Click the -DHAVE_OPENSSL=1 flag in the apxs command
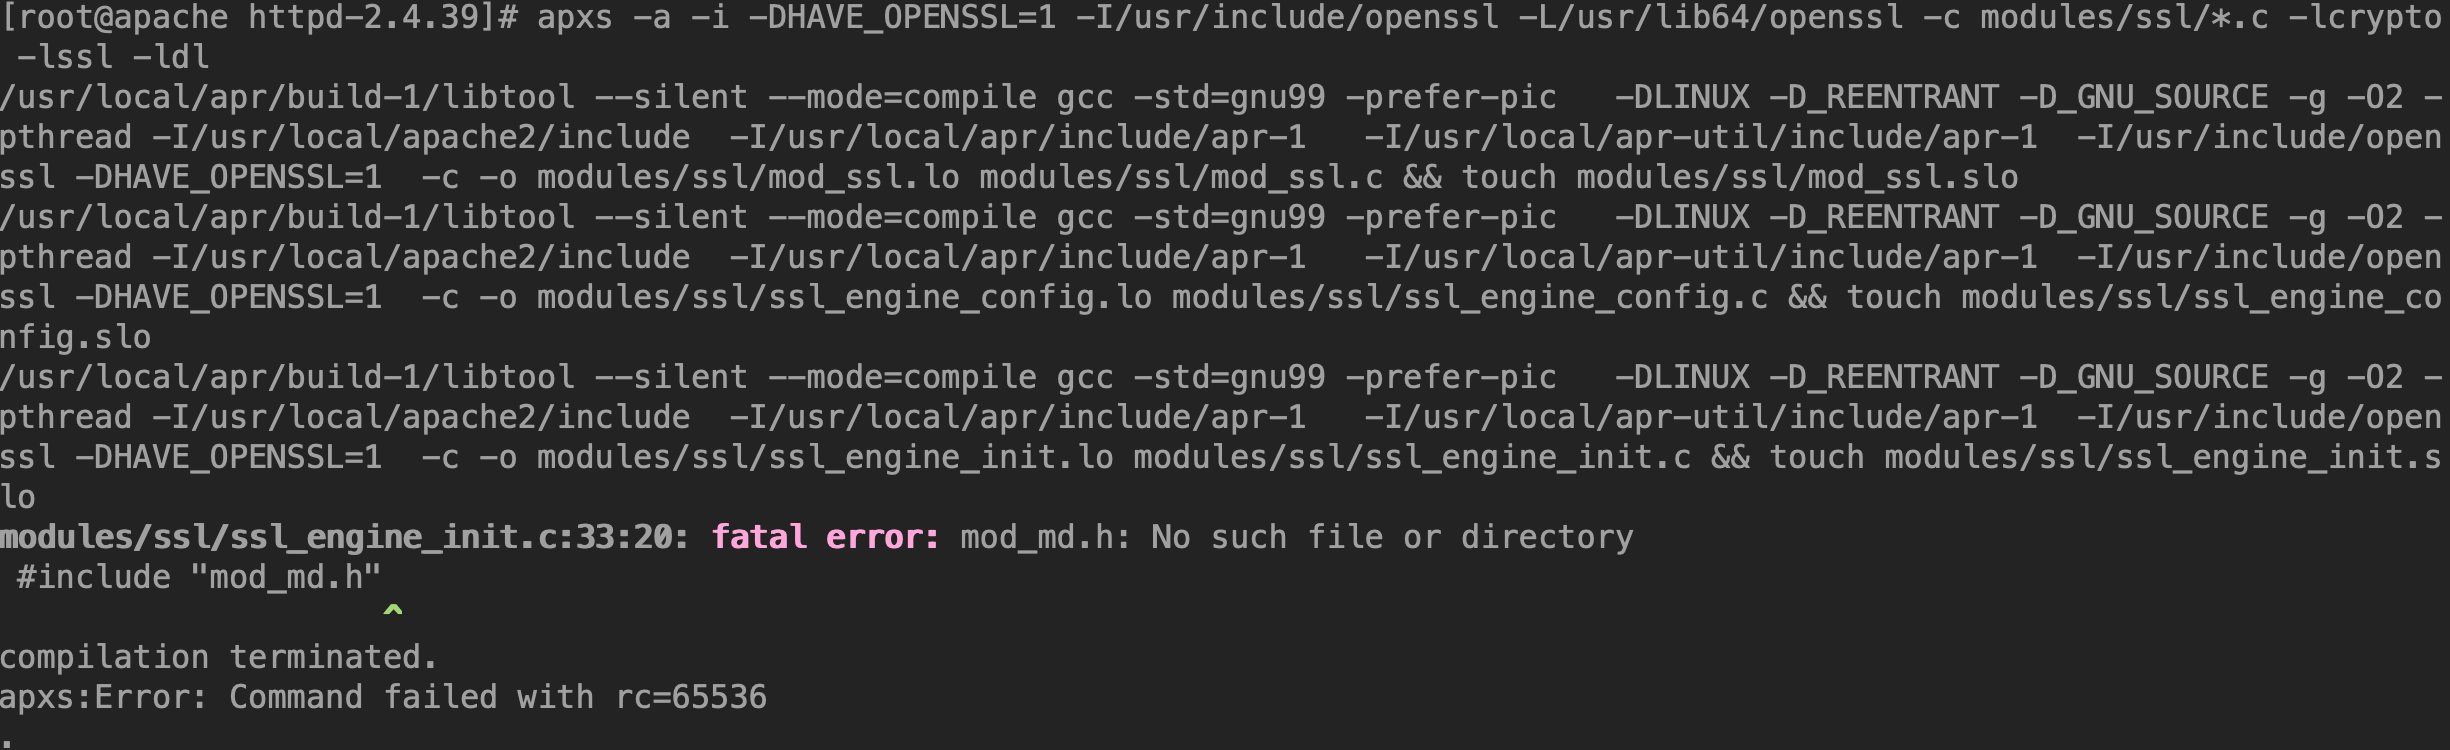 click(902, 18)
